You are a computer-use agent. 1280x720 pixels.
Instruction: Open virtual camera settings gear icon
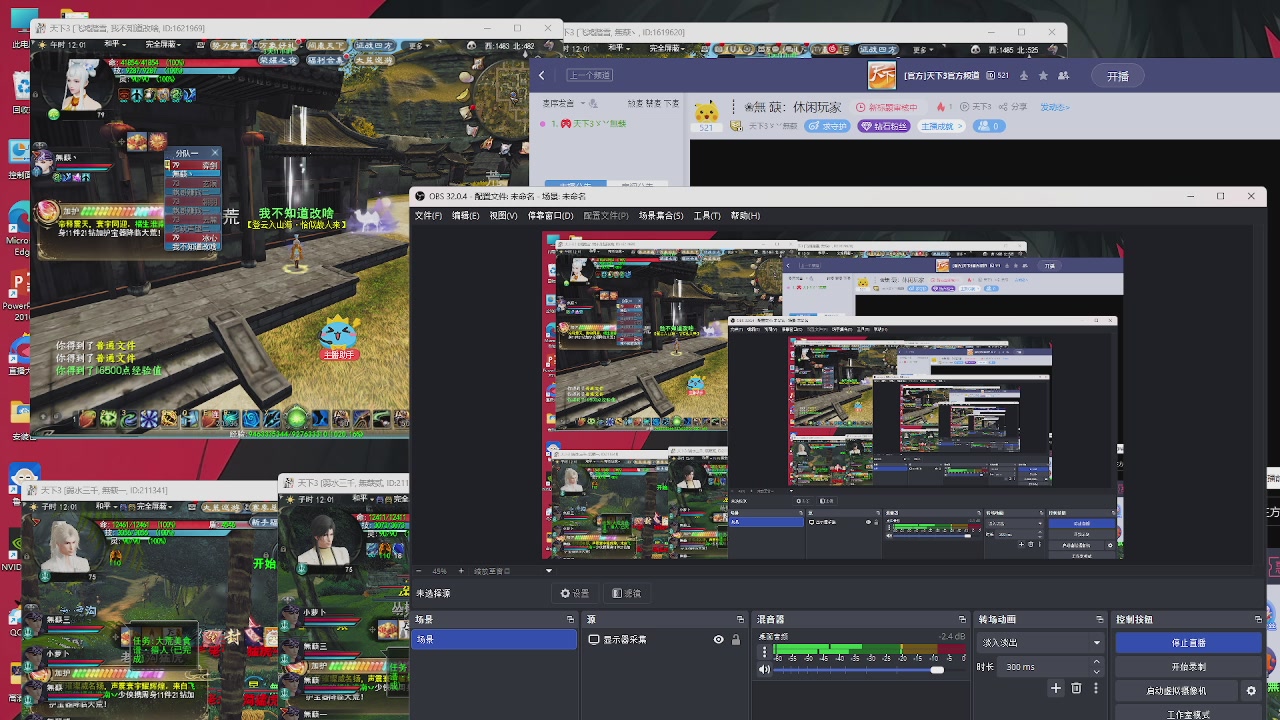click(x=1251, y=691)
